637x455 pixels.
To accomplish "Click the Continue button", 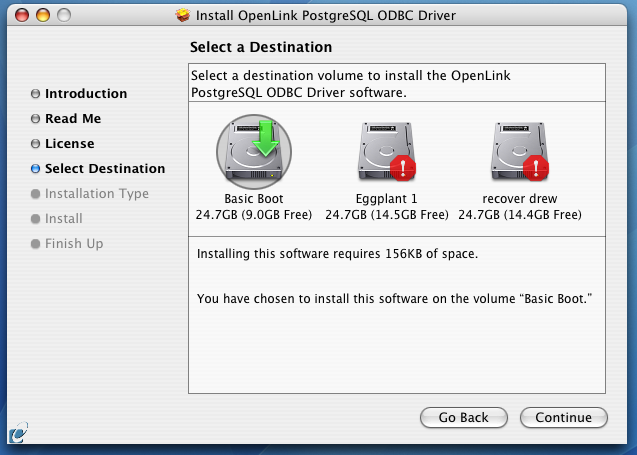I will pos(563,418).
